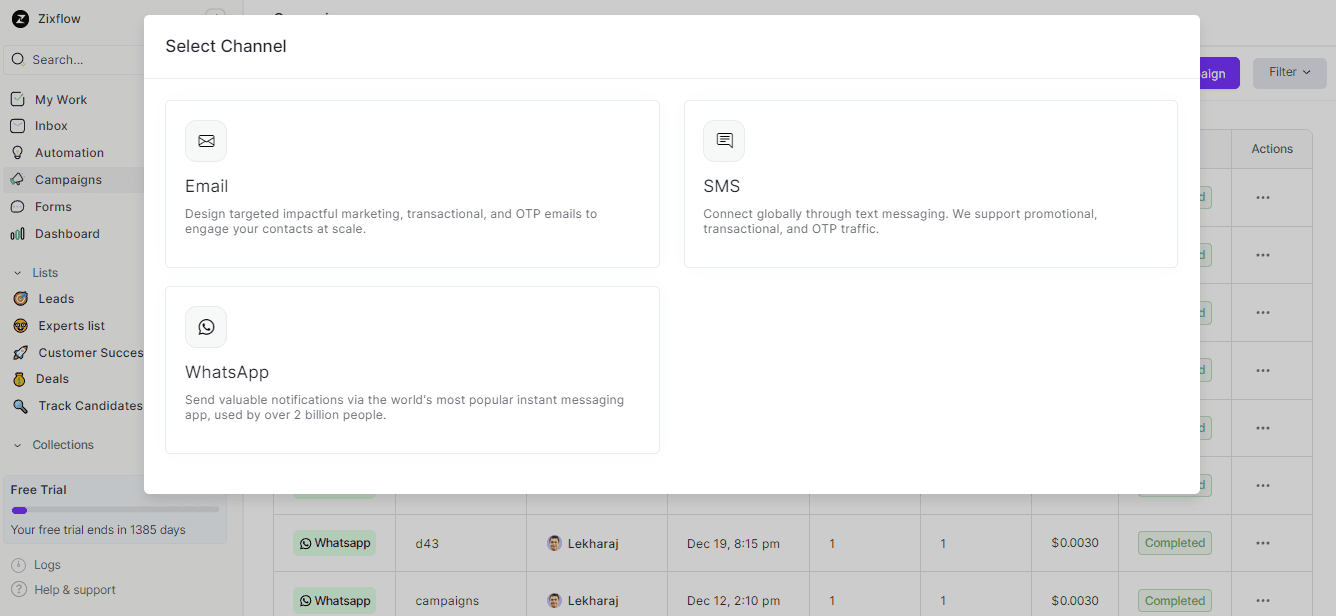Click the Logs icon
The height and width of the screenshot is (616, 1336).
(21, 564)
